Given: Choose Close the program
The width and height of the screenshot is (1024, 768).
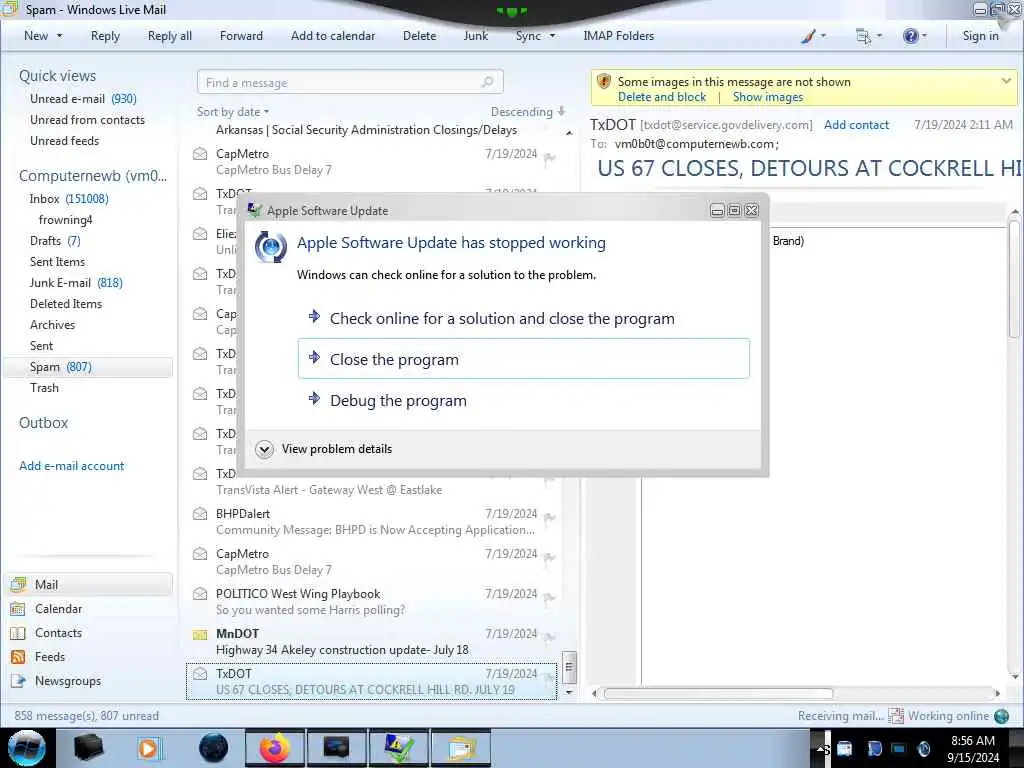Looking at the screenshot, I should [x=524, y=359].
